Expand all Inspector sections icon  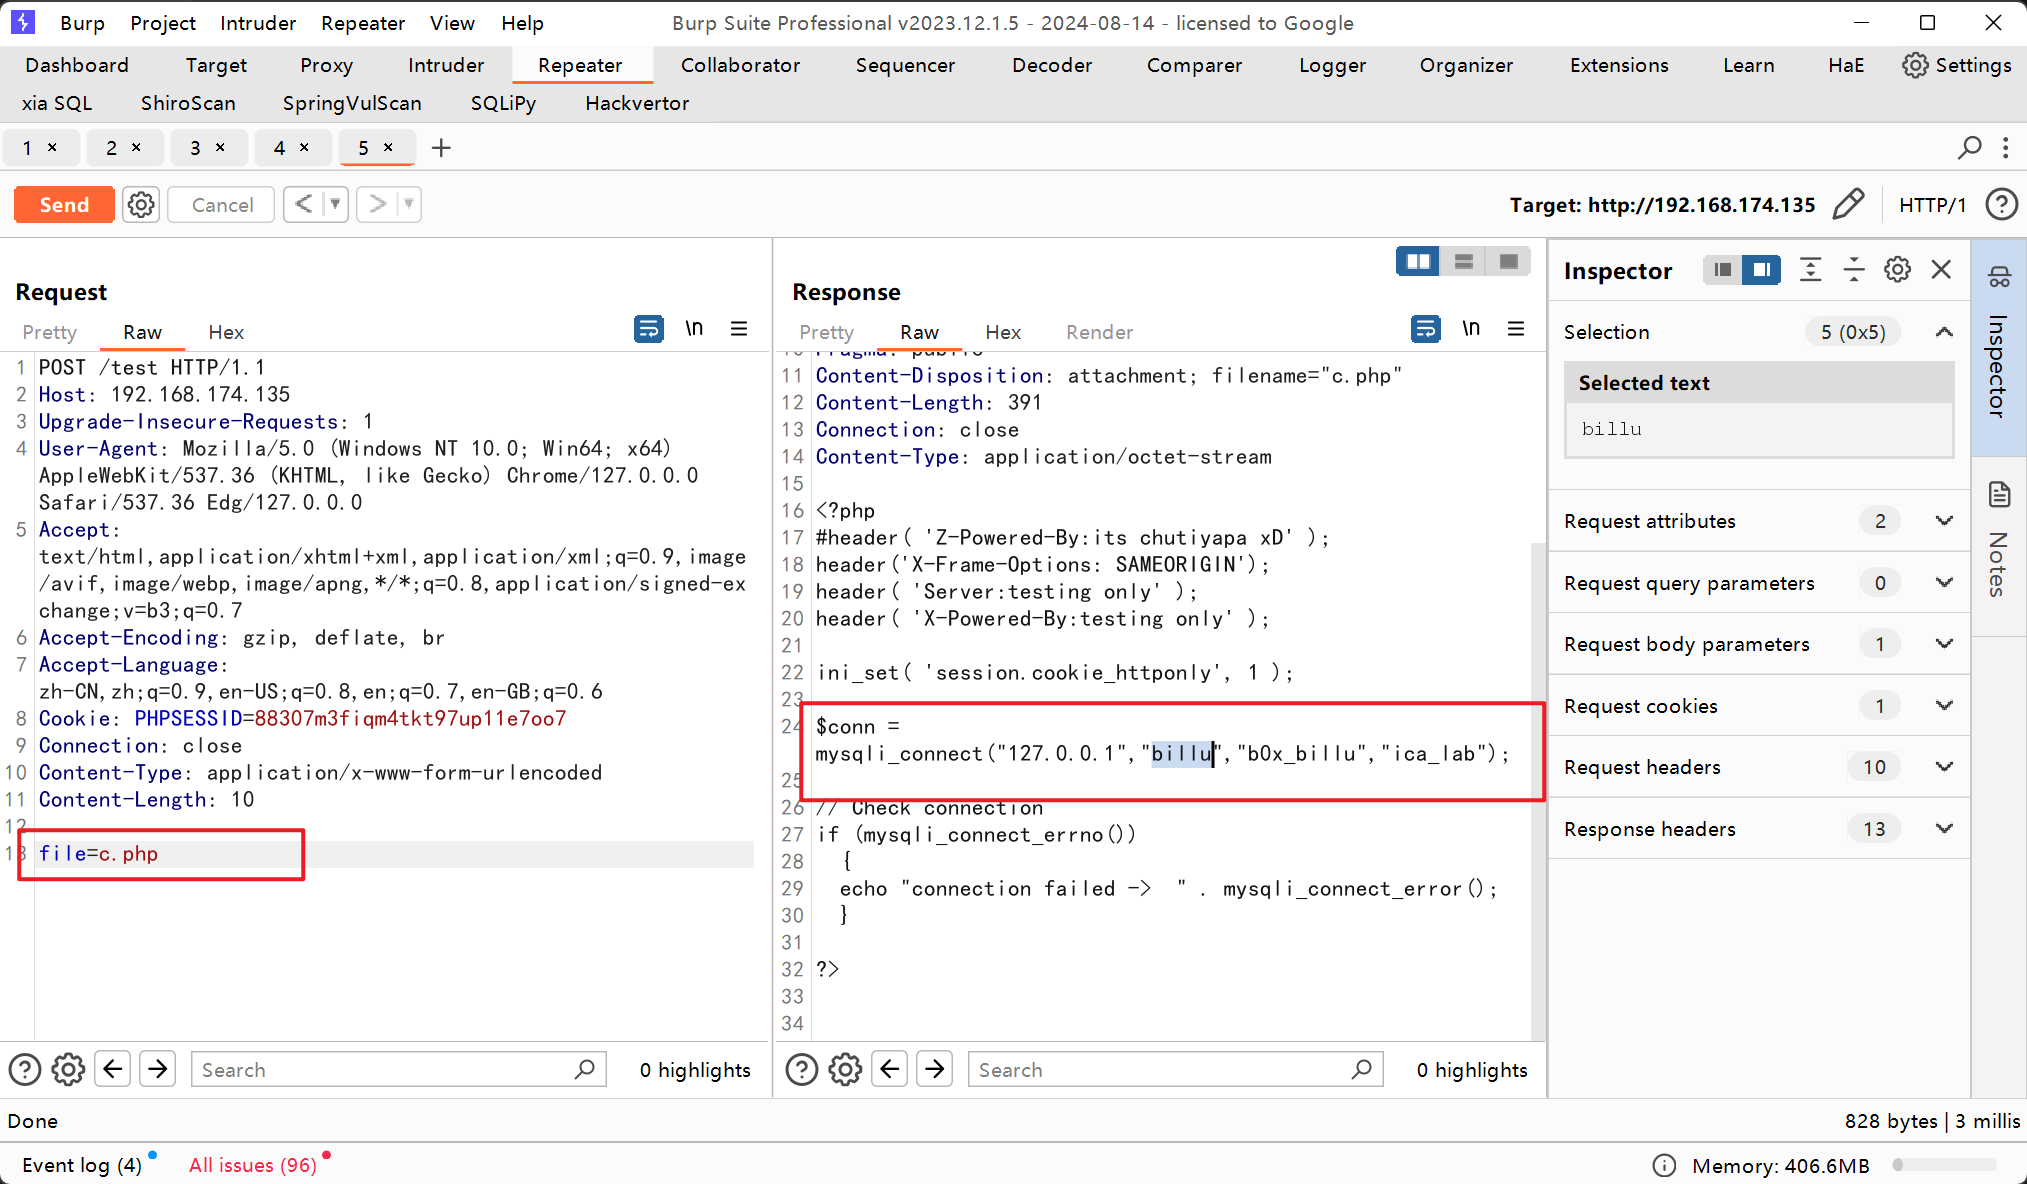(x=1810, y=270)
